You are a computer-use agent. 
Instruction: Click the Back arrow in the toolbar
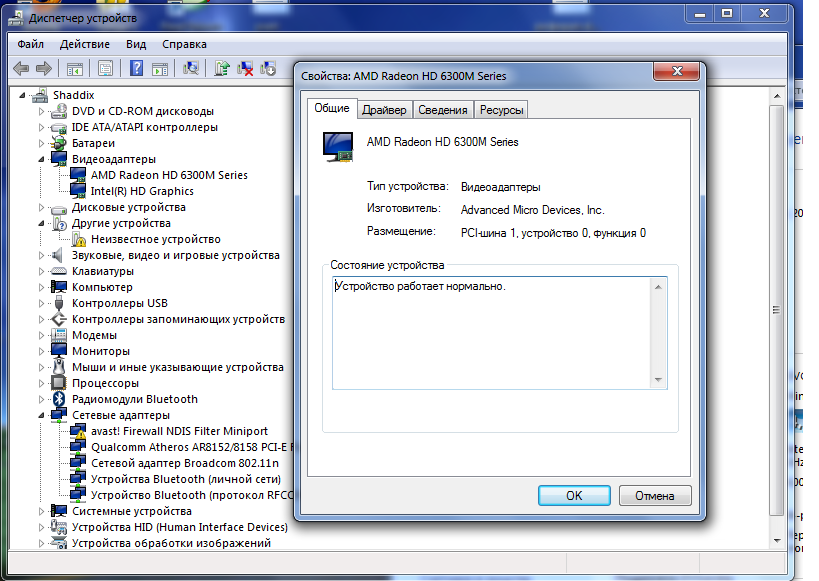[21, 68]
